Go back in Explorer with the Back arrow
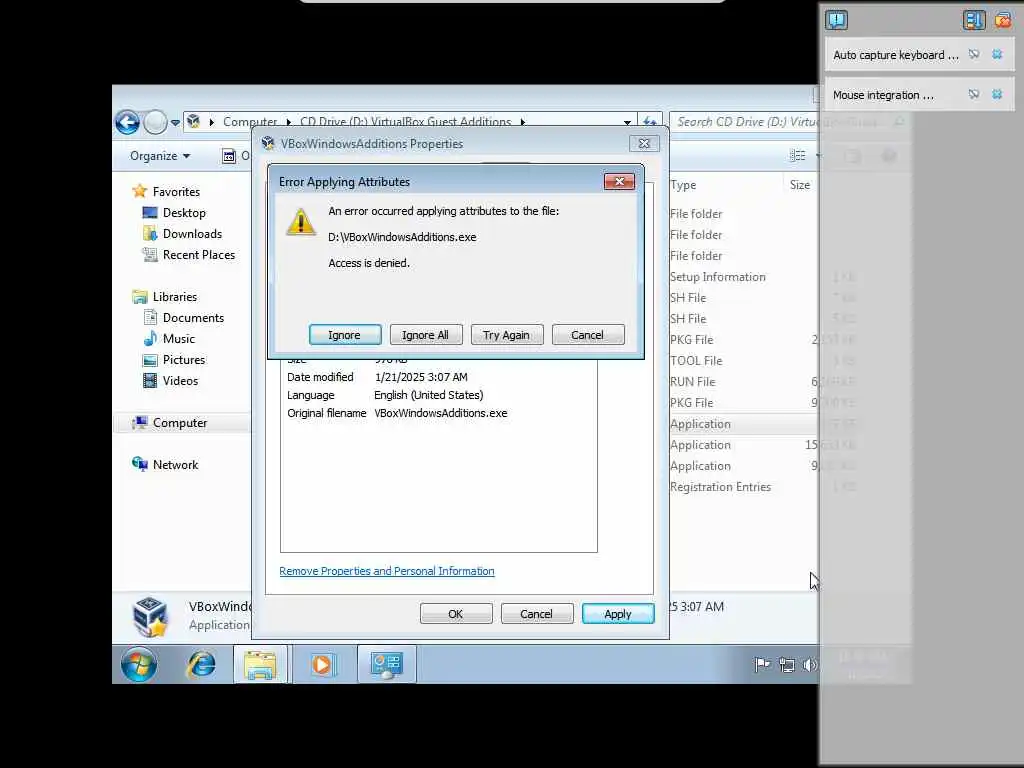The height and width of the screenshot is (768, 1024). 128,122
